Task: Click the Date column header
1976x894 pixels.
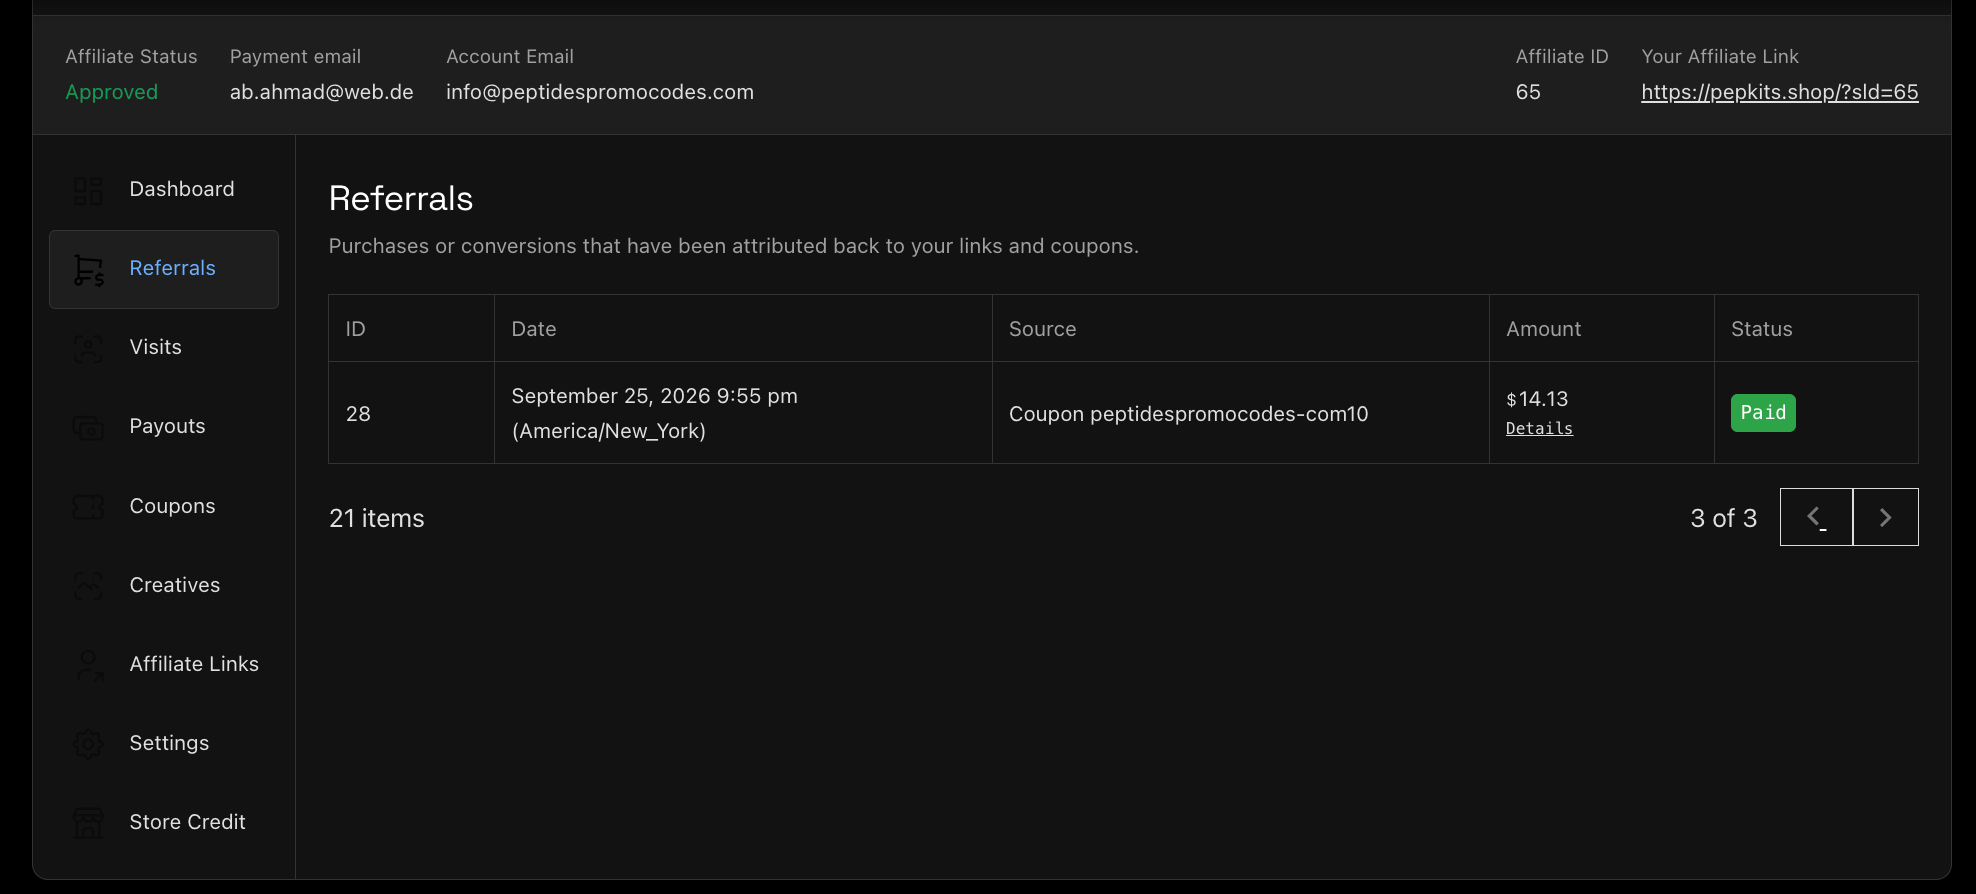Action: (x=743, y=329)
